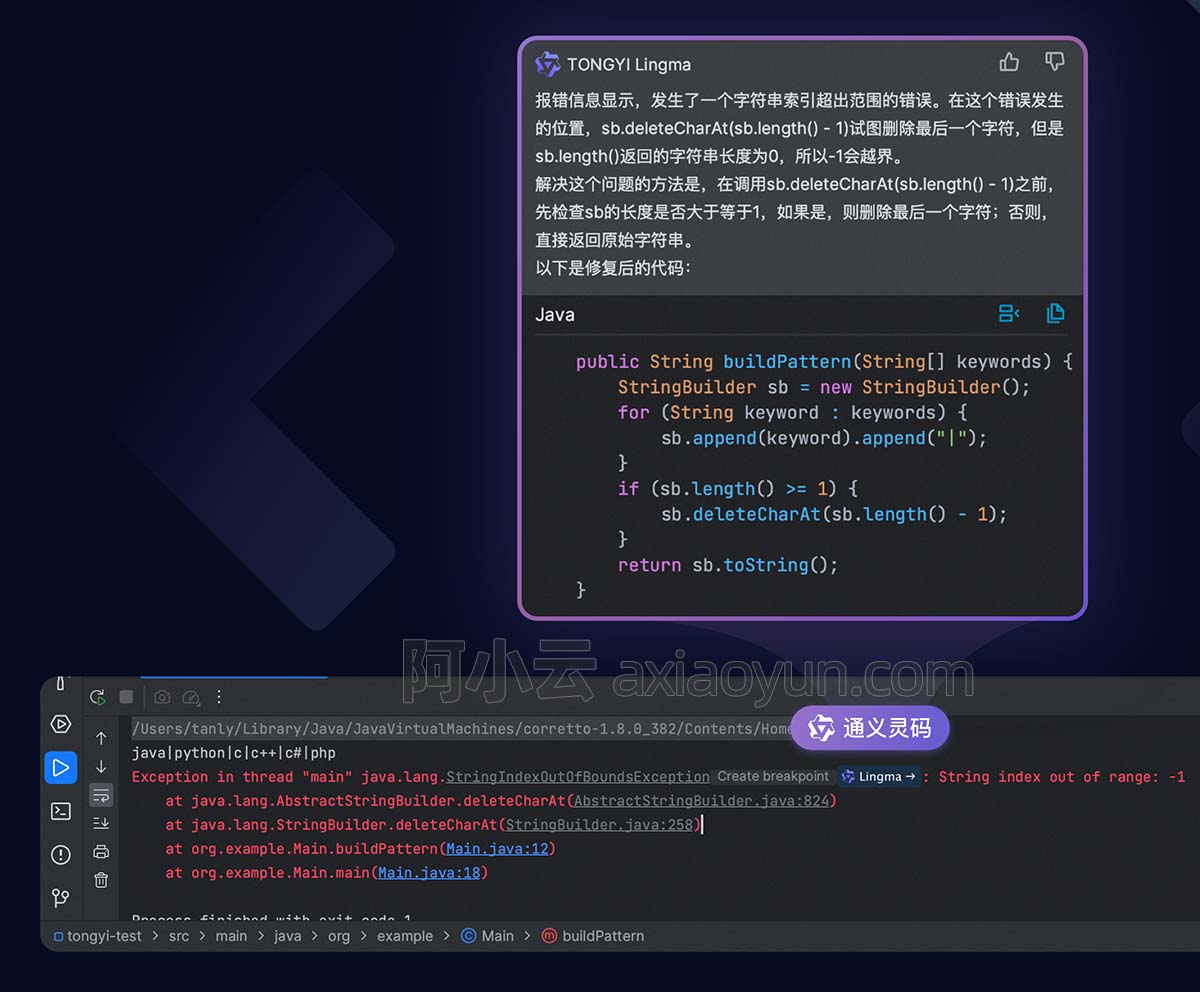Click the thumbs down feedback icon
Image resolution: width=1200 pixels, height=992 pixels.
[1054, 63]
